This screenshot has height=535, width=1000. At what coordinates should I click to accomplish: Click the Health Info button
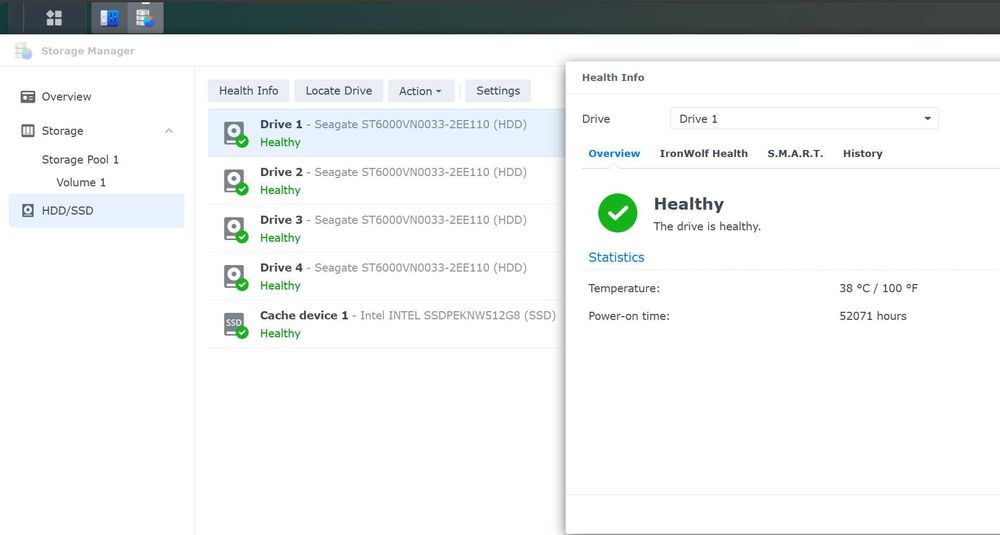point(248,91)
